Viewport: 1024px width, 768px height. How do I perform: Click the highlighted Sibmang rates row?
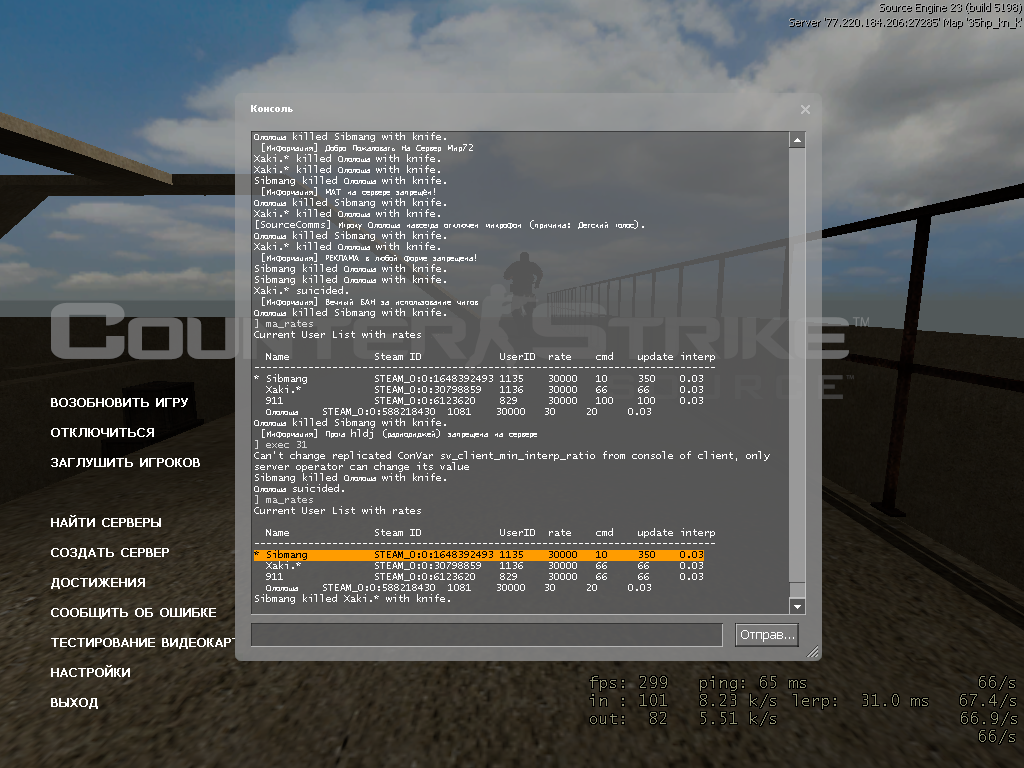click(x=479, y=554)
